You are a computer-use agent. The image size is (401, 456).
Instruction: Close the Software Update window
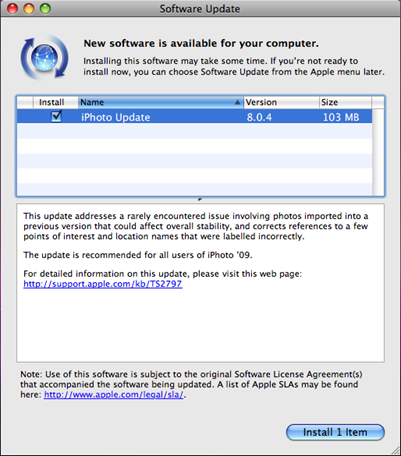(x=12, y=9)
